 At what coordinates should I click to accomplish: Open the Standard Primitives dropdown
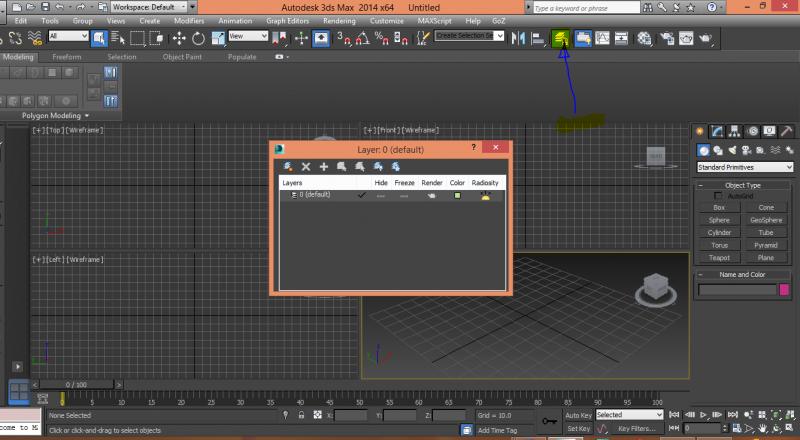click(x=744, y=167)
